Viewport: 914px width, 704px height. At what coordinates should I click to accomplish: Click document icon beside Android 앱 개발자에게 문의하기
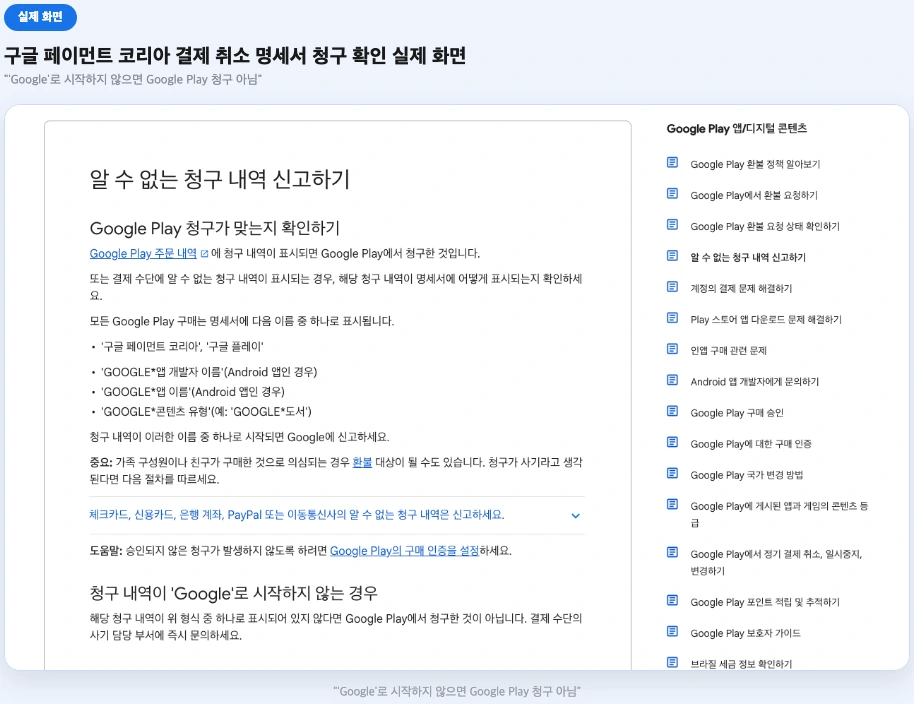672,380
